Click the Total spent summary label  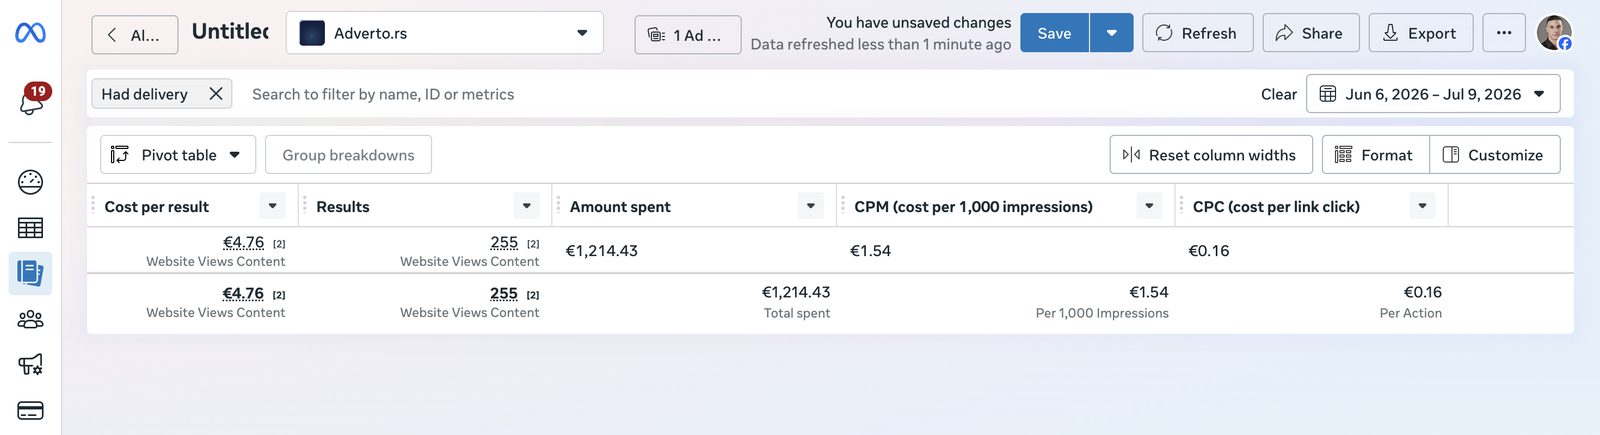coord(797,313)
